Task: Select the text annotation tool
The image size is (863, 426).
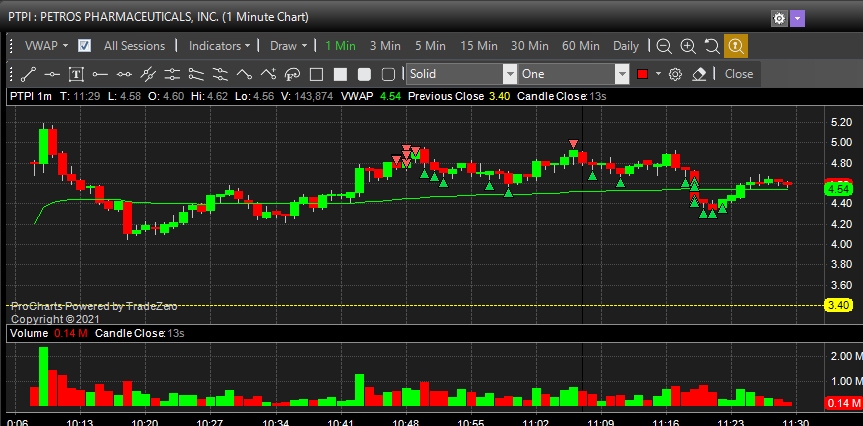Action: (76, 74)
